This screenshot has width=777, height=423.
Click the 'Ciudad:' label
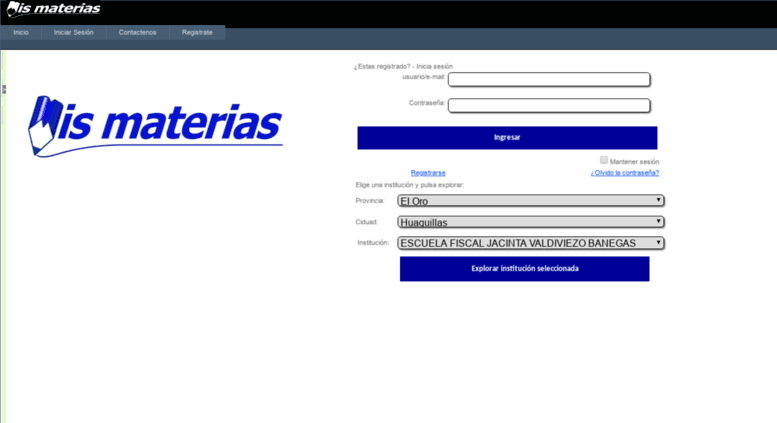pos(367,222)
